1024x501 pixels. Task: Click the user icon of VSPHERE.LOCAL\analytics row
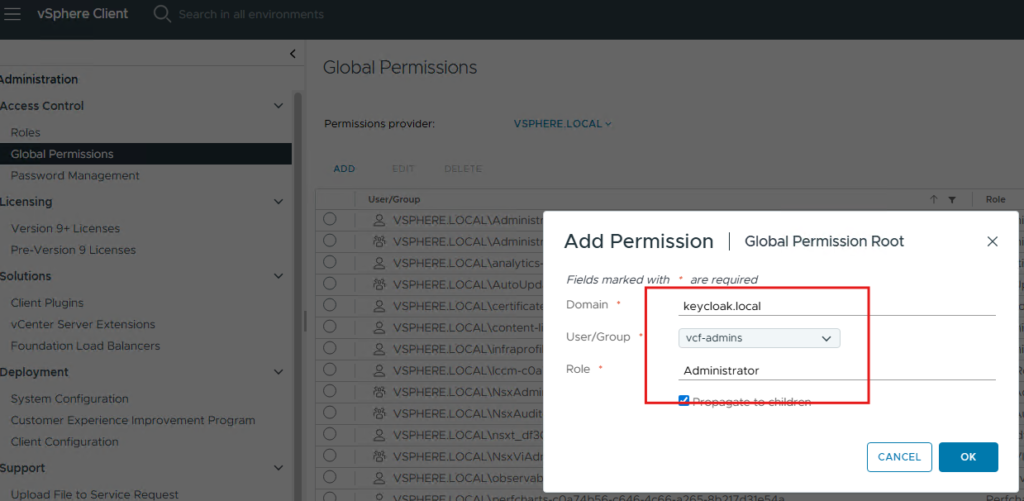379,262
